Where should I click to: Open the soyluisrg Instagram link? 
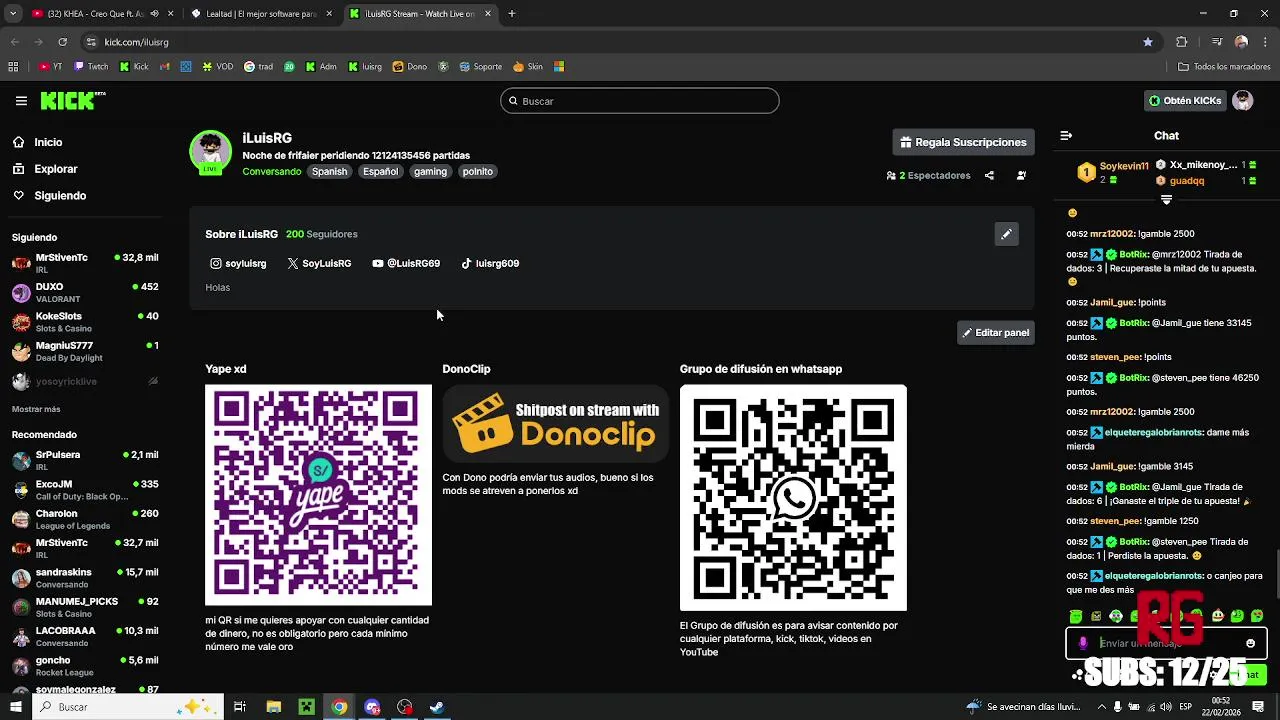point(238,264)
